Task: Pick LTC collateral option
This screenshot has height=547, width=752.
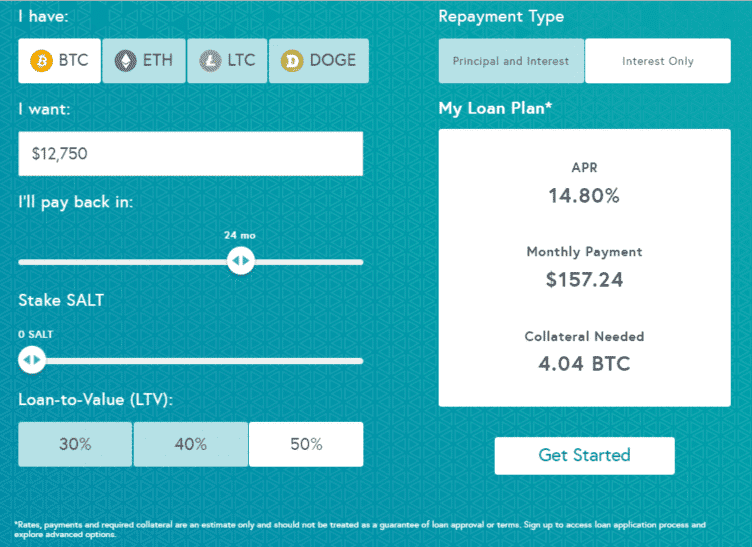Action: tap(227, 61)
